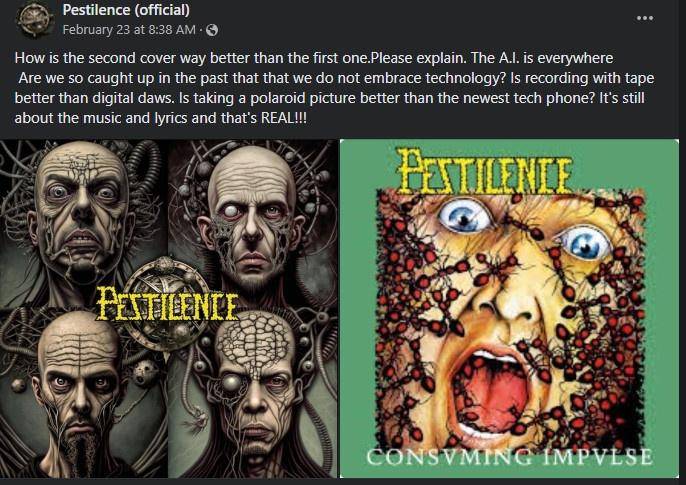Open the three-dot post options menu

645,18
